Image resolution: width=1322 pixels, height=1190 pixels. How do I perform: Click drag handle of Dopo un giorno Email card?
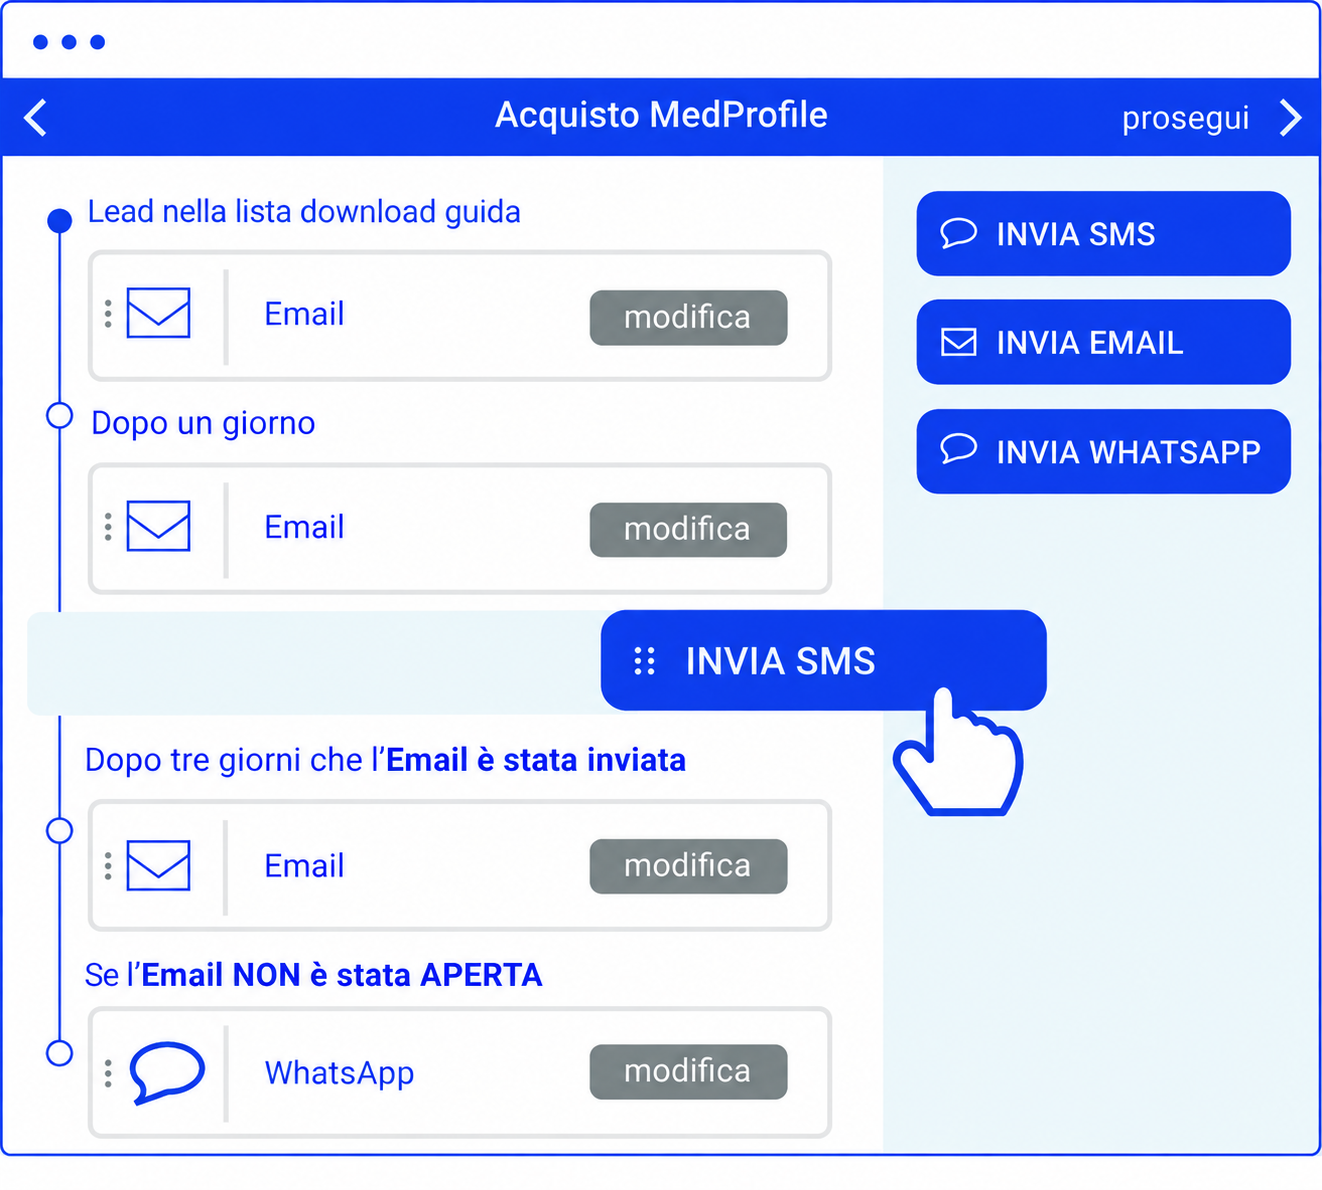click(x=108, y=527)
